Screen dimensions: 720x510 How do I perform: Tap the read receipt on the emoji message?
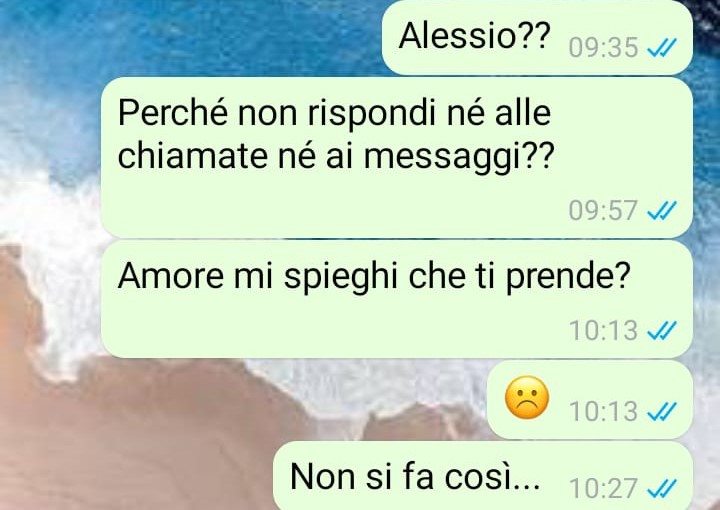click(x=662, y=411)
